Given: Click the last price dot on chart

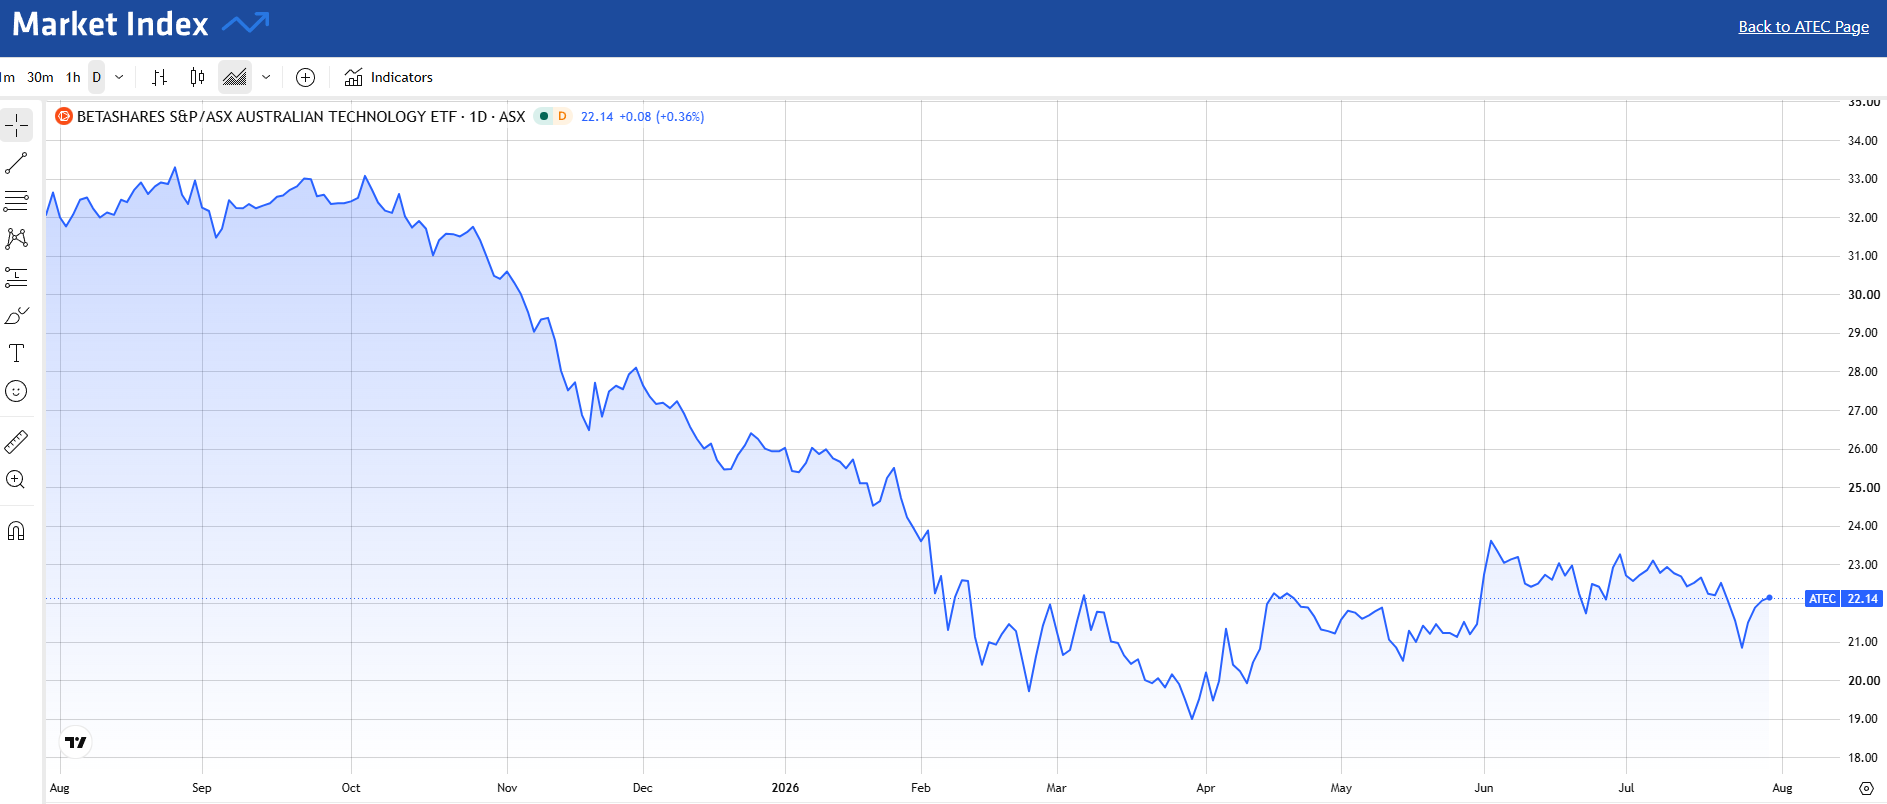Looking at the screenshot, I should click(x=1769, y=598).
